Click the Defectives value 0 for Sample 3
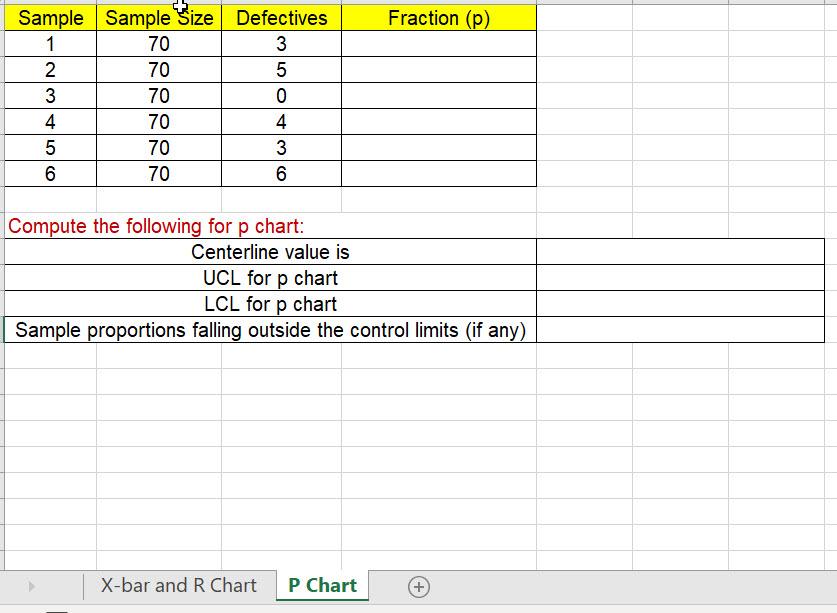The width and height of the screenshot is (837, 613). point(280,95)
